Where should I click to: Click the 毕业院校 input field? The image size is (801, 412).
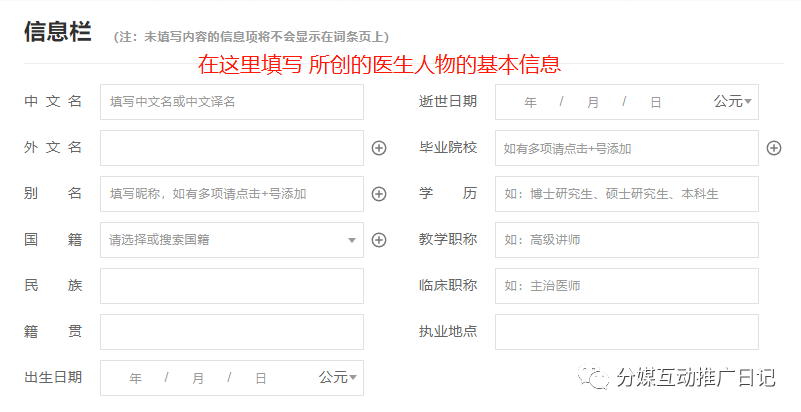627,148
